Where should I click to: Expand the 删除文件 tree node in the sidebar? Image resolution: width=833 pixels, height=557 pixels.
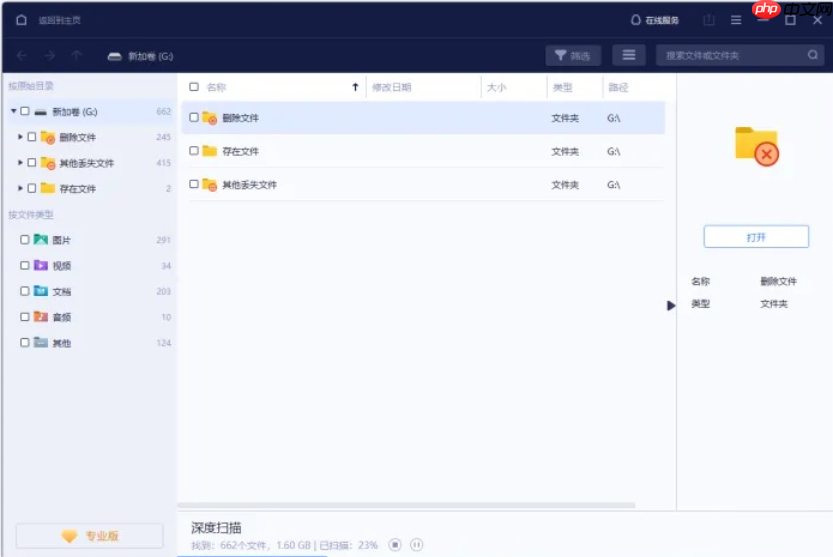[x=20, y=137]
